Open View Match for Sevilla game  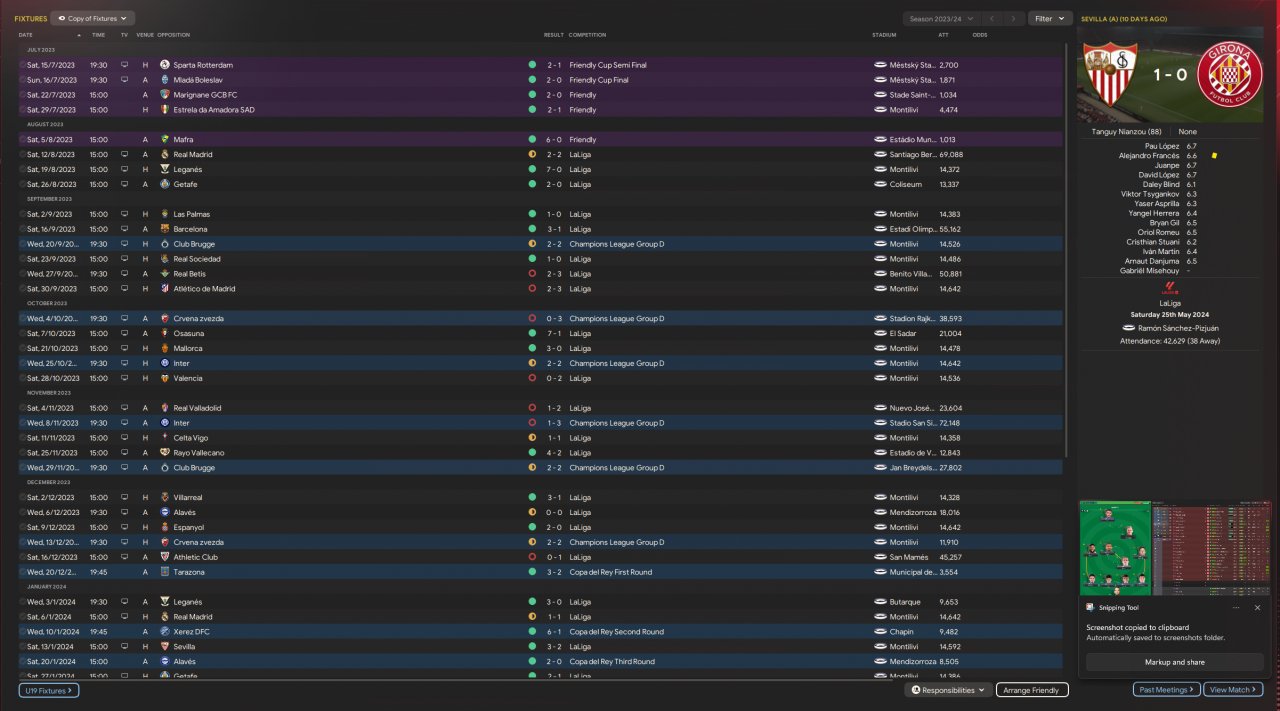click(x=1234, y=690)
